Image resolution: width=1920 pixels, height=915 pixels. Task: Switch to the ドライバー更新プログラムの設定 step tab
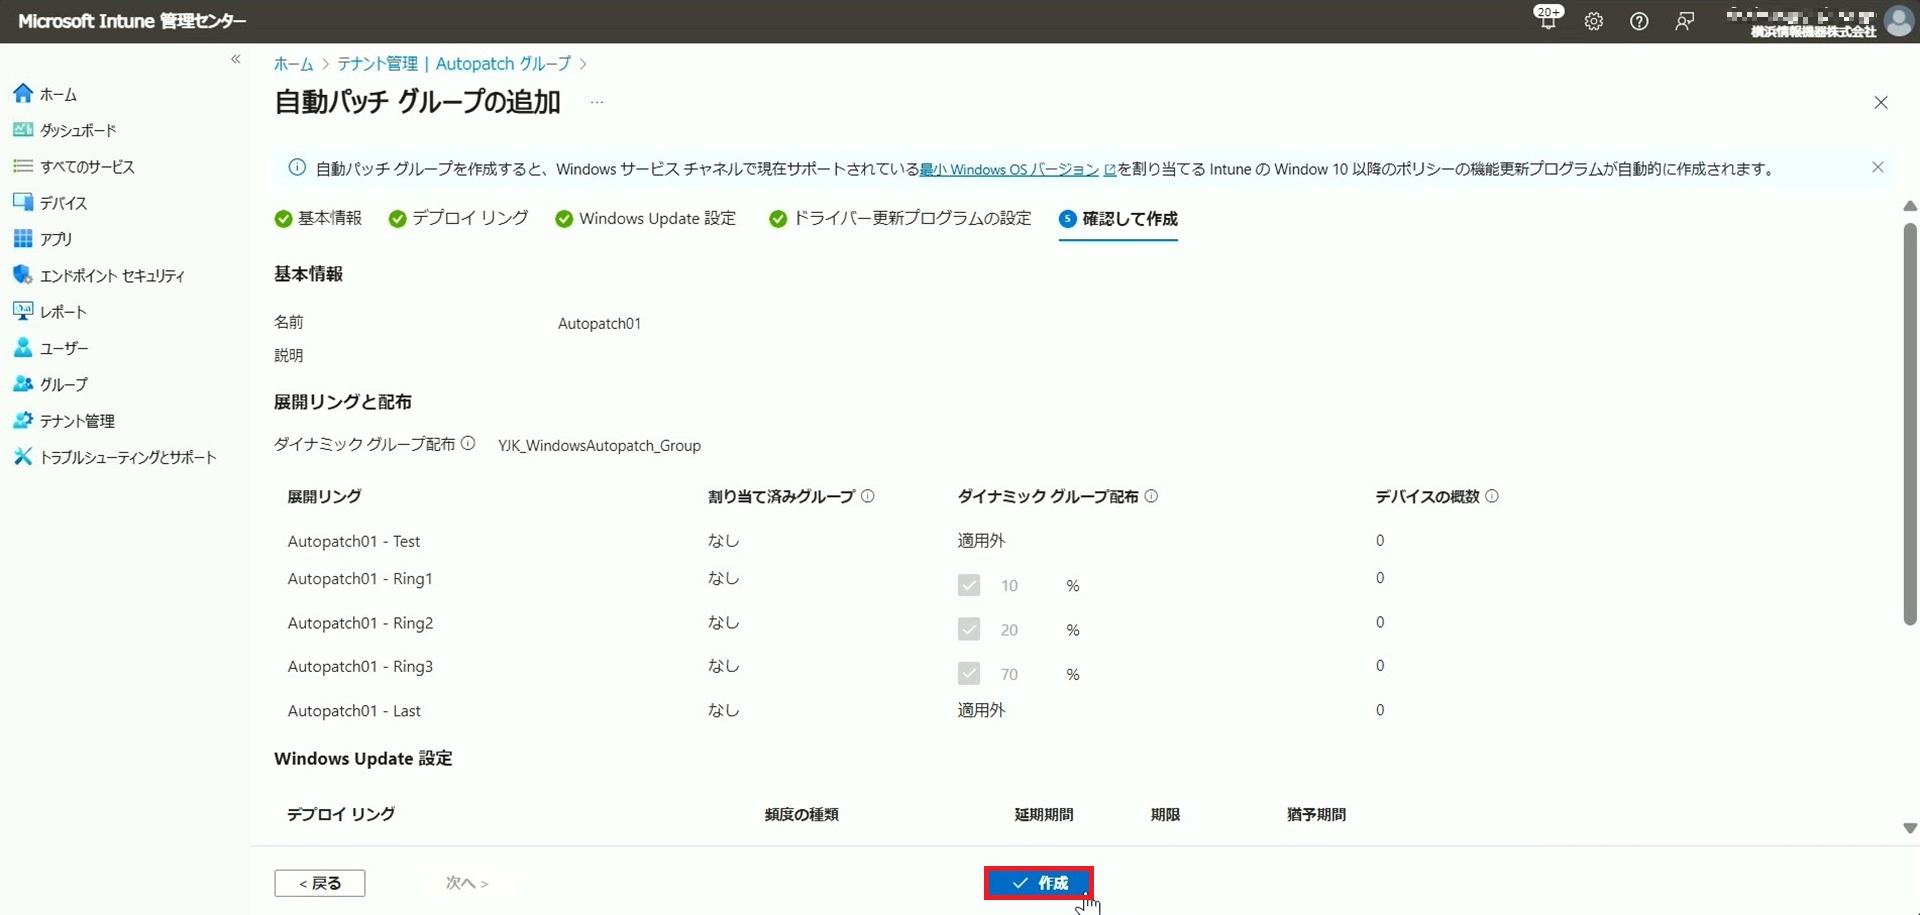(900, 218)
